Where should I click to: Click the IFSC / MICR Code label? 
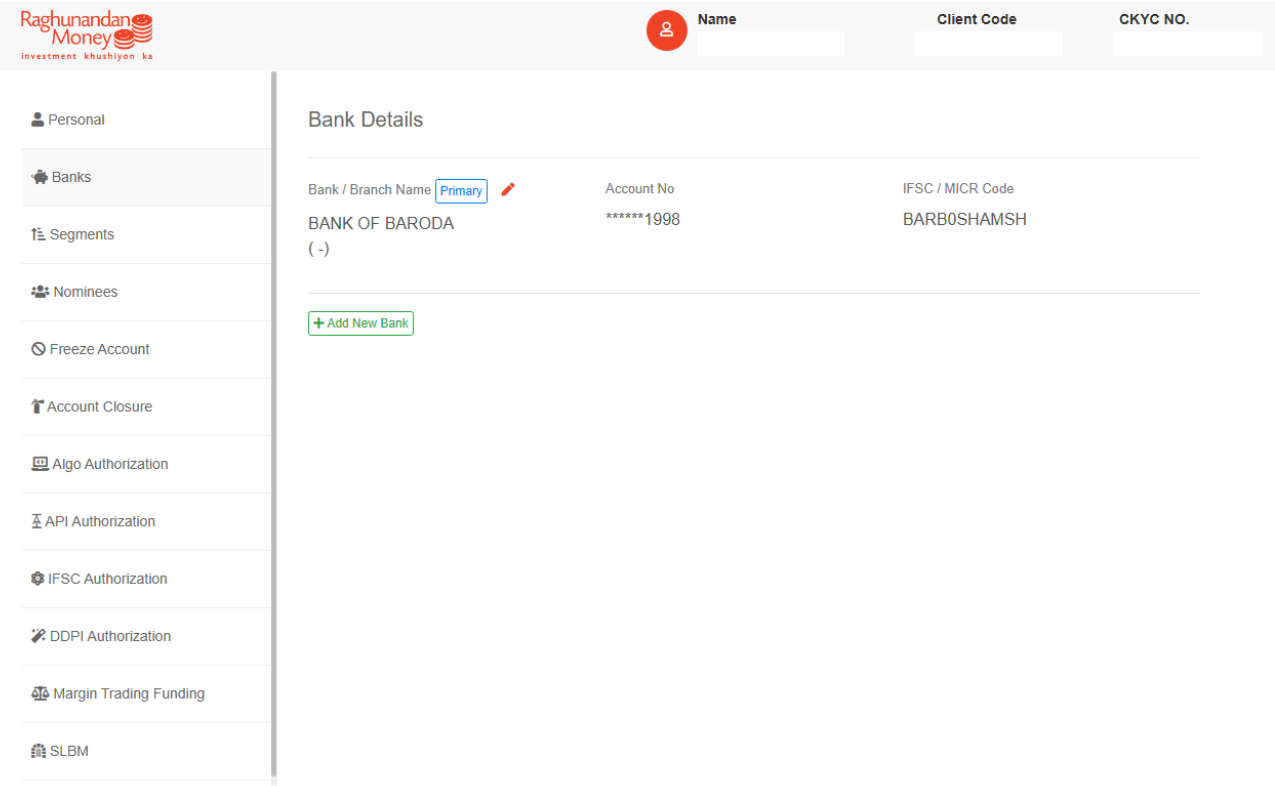[958, 189]
